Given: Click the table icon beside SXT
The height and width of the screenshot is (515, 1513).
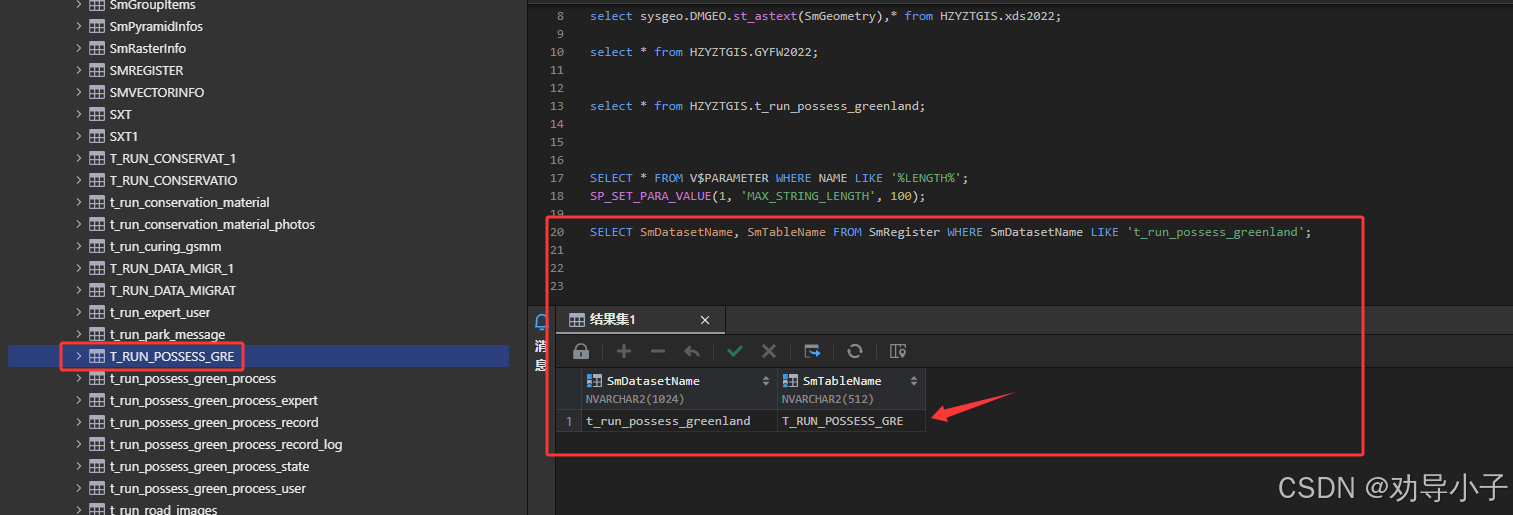Looking at the screenshot, I should pyautogui.click(x=97, y=114).
